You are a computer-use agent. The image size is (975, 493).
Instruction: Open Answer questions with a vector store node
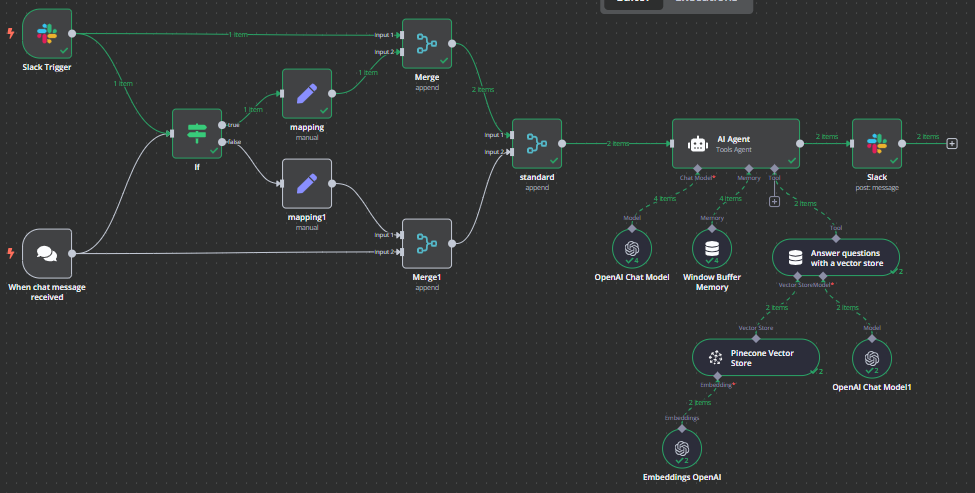click(835, 257)
